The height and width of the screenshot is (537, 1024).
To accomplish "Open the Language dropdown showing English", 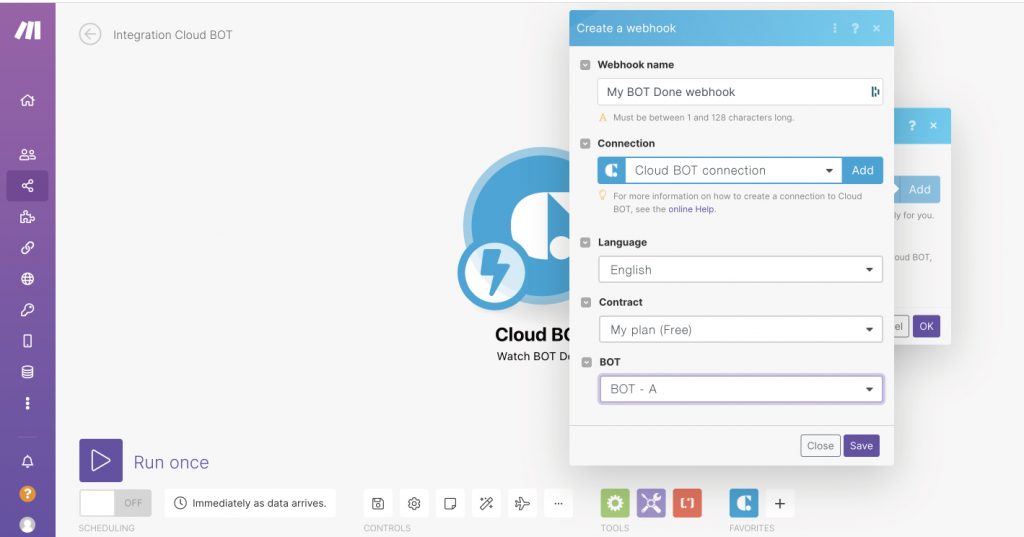I will 741,269.
